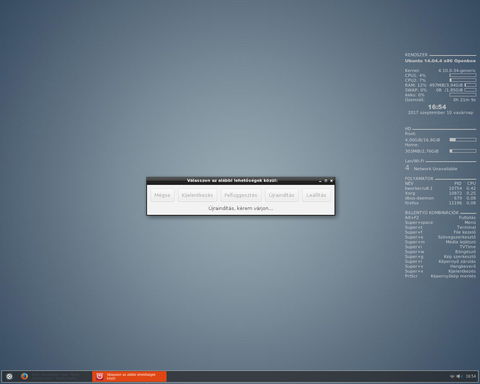Click the Akku battery bar
The image size is (480, 384).
(x=463, y=95)
